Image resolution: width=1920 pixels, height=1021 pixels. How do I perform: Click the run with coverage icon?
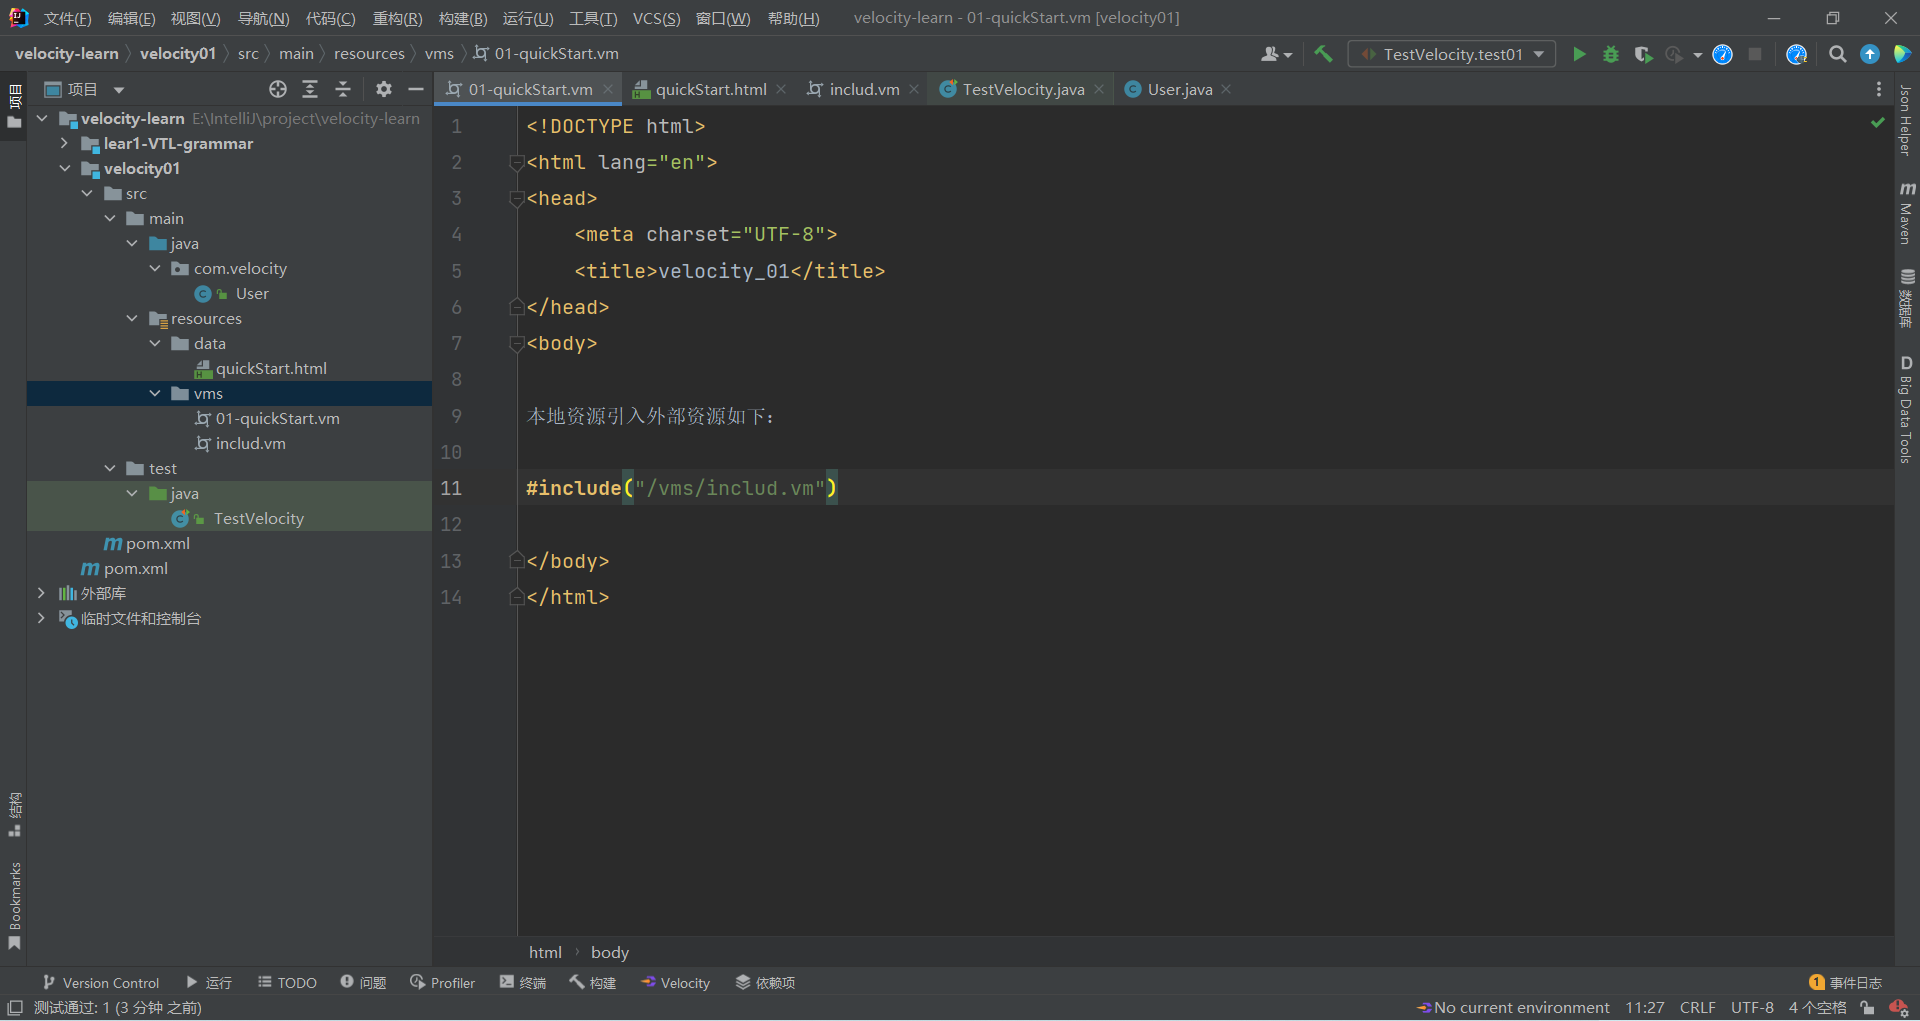(1643, 54)
